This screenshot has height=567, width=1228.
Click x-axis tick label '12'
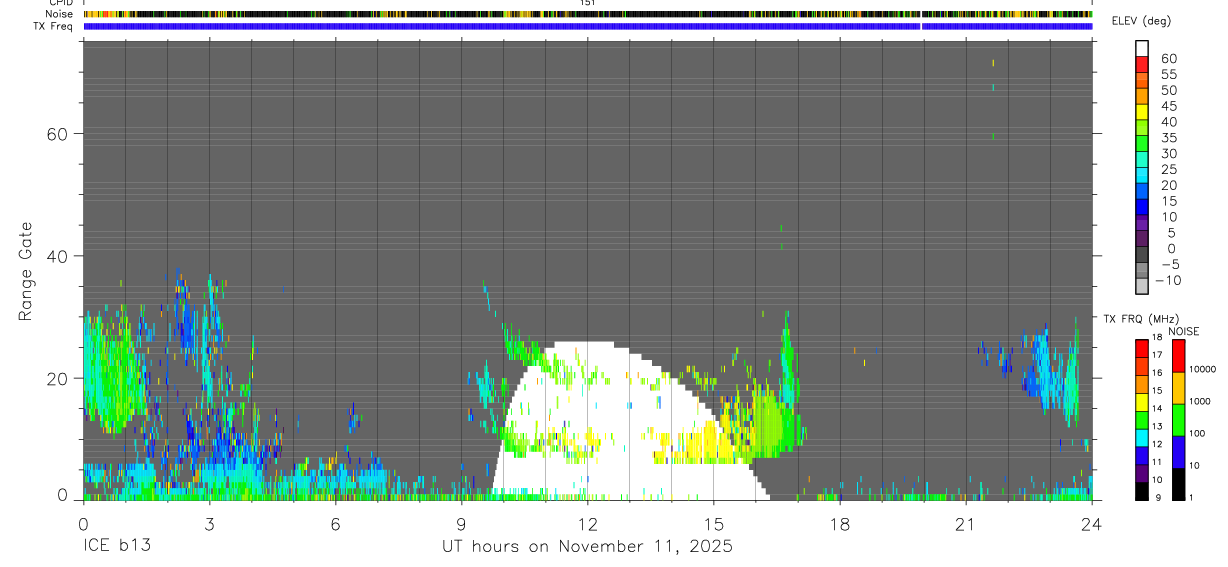click(x=588, y=524)
